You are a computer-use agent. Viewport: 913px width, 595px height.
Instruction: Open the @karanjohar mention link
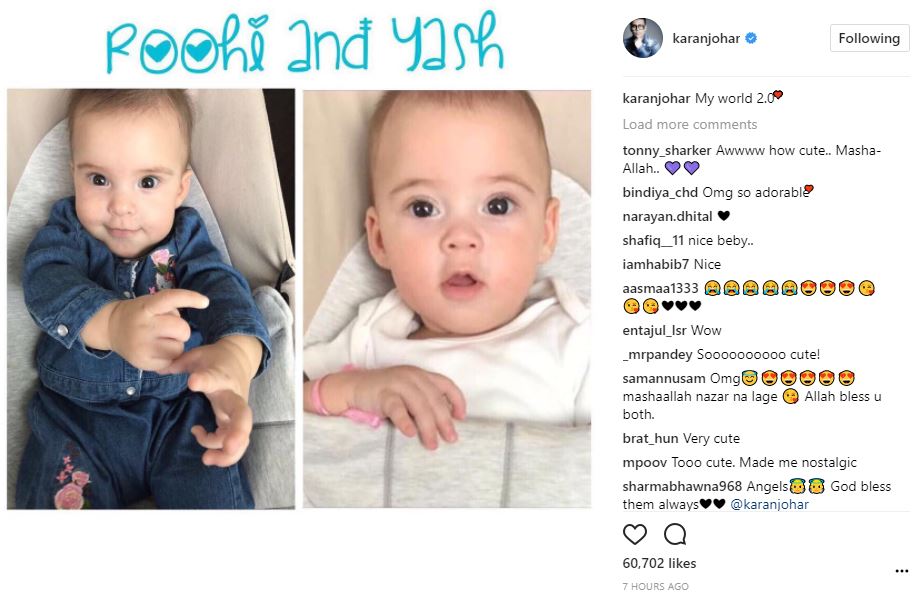click(769, 504)
